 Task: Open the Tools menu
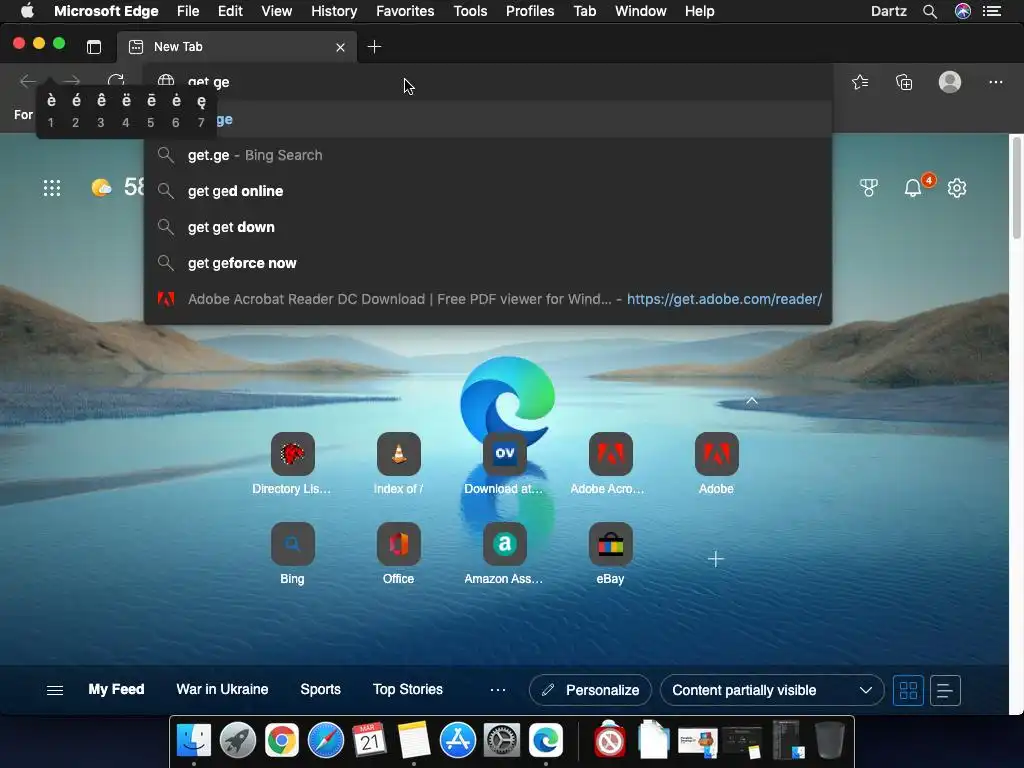(470, 11)
